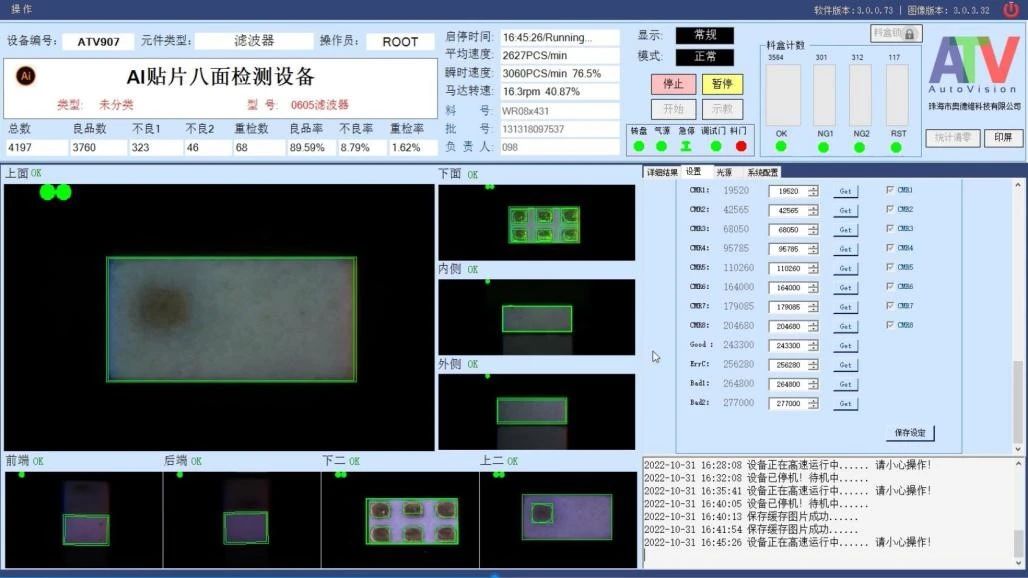Uncheck the CMR5 checkbox
Viewport: 1028px width, 578px height.
coord(888,268)
